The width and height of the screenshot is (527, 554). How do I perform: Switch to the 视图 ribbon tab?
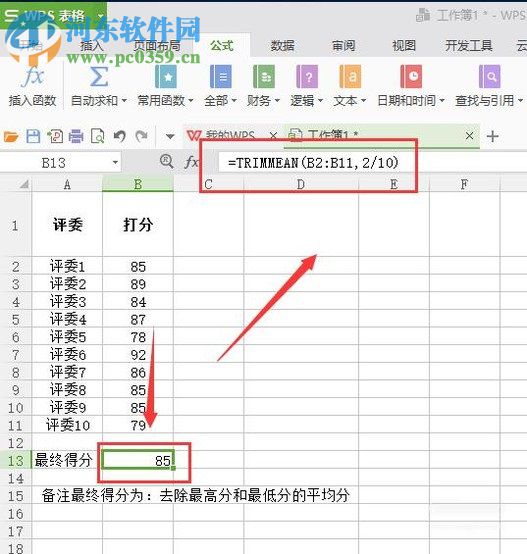coord(404,46)
